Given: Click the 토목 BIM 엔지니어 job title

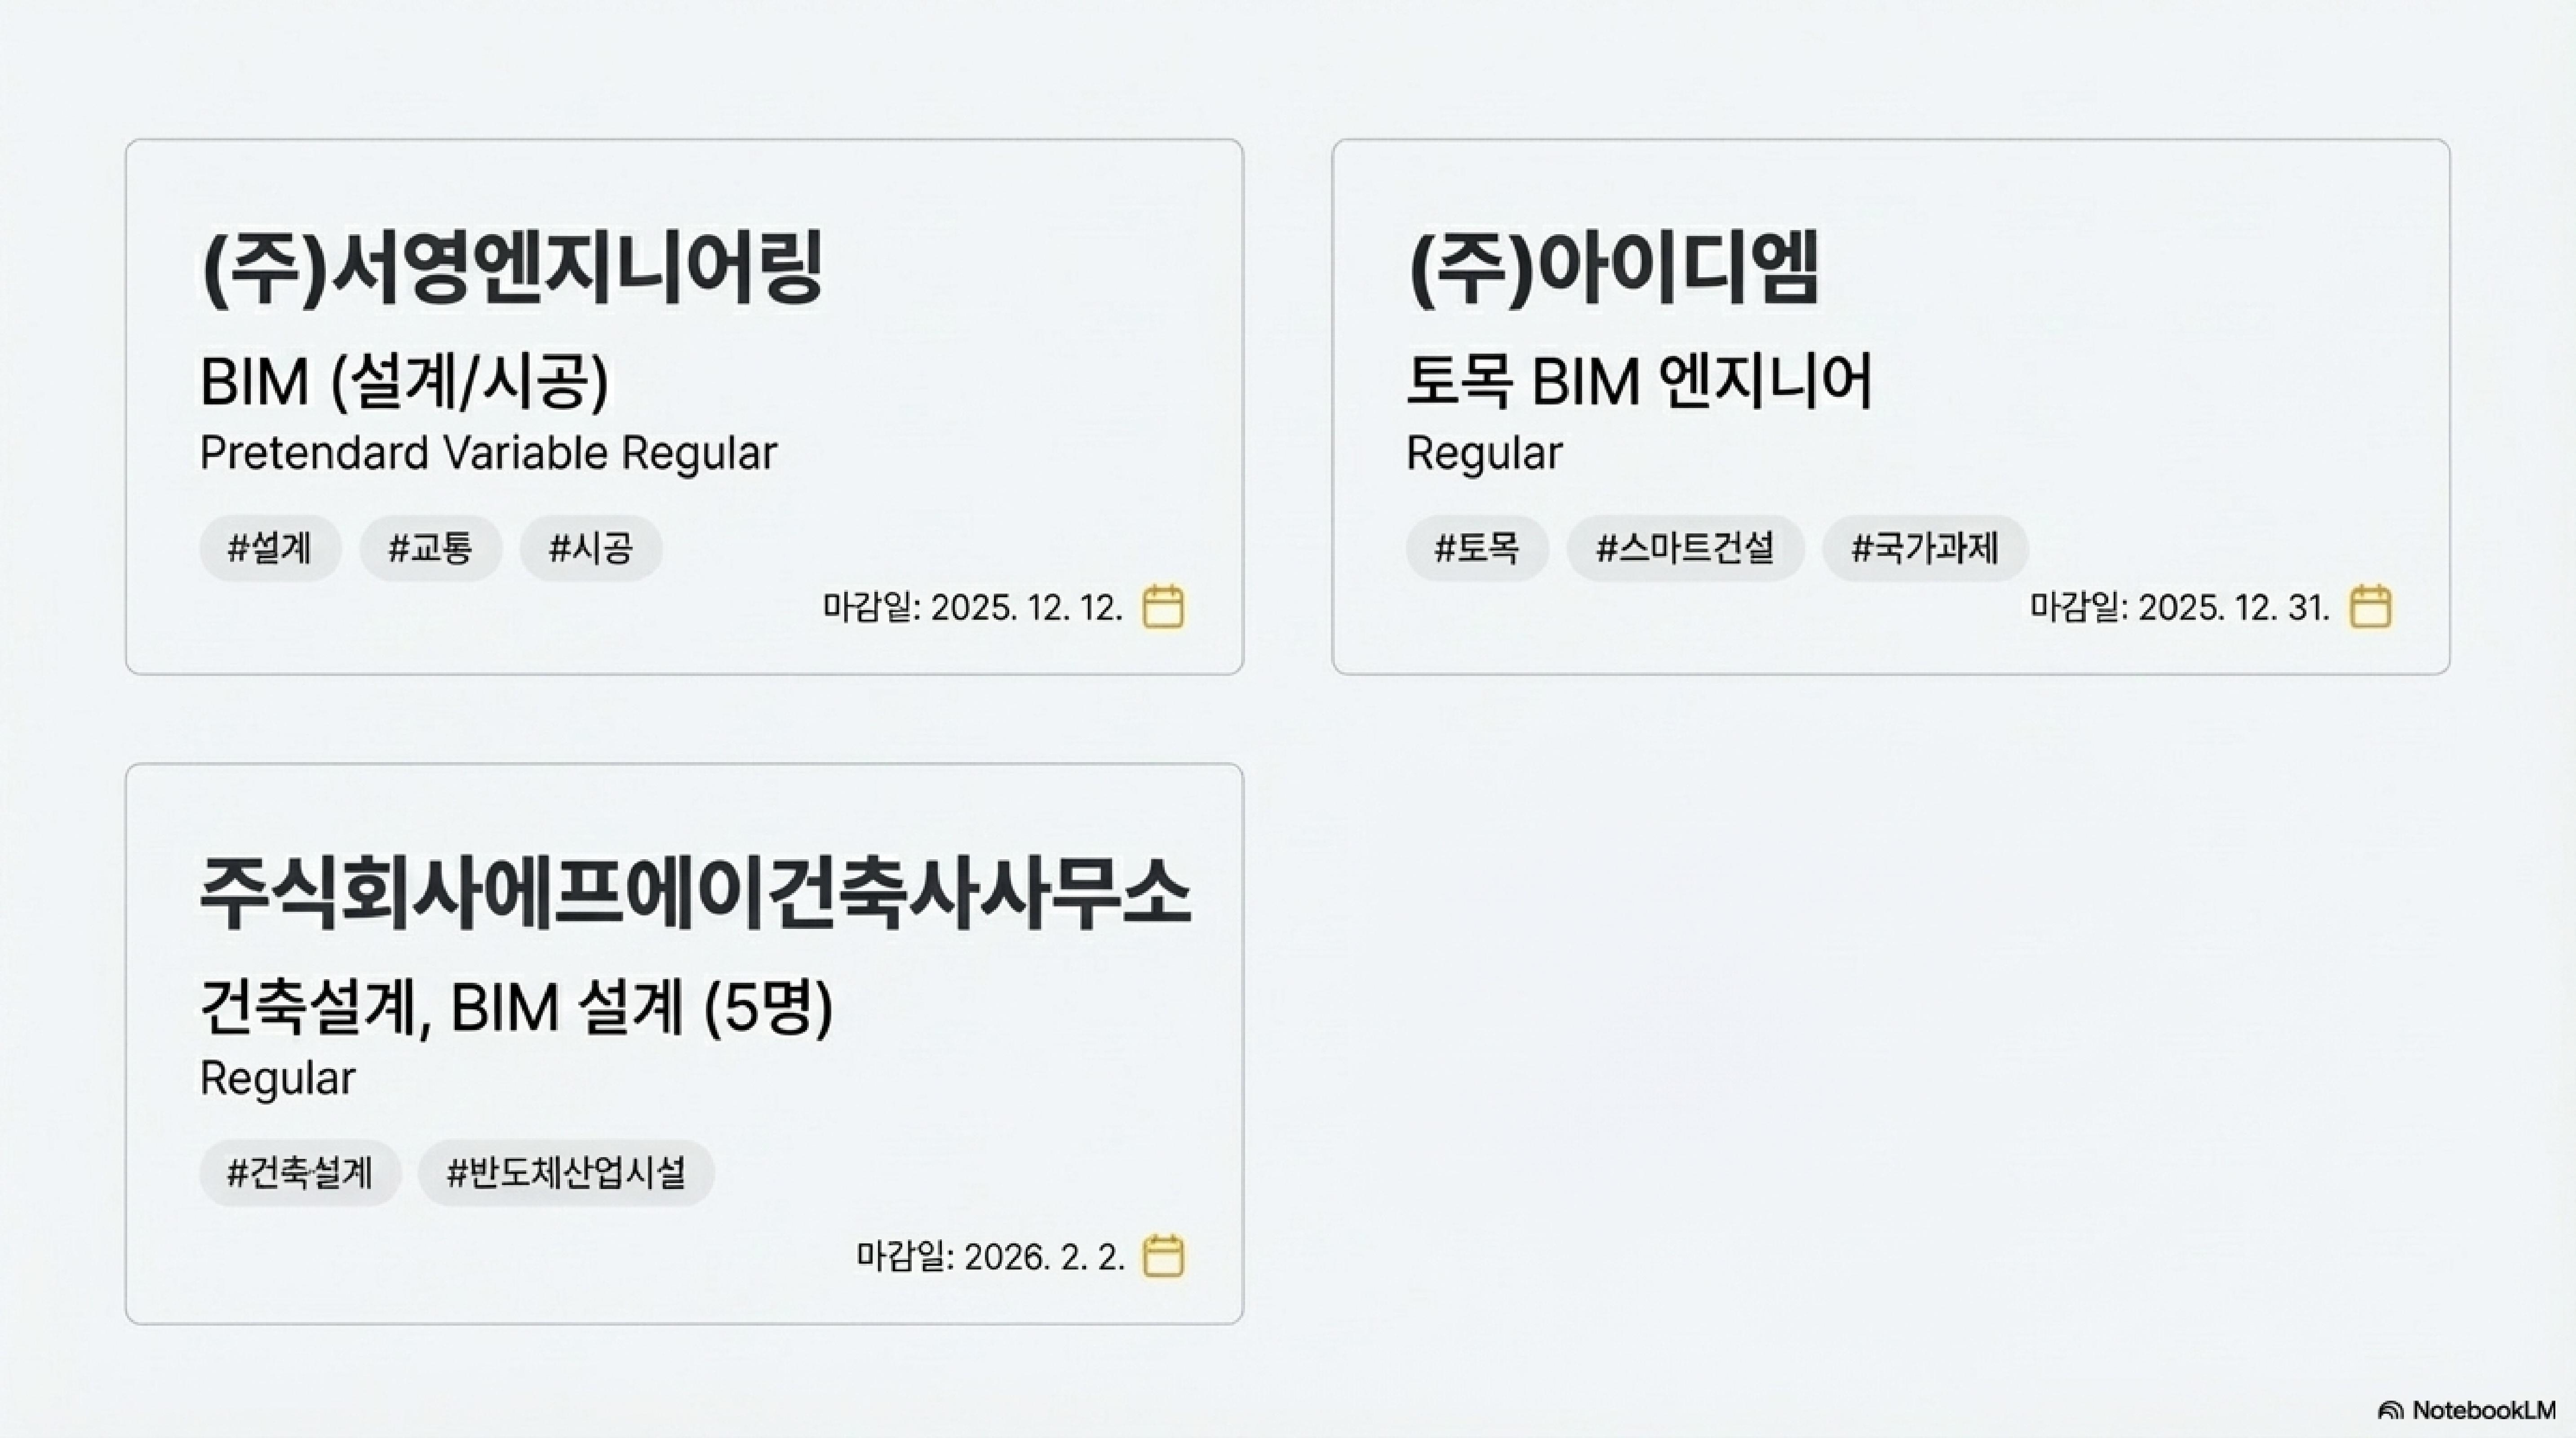Looking at the screenshot, I should pos(1639,382).
